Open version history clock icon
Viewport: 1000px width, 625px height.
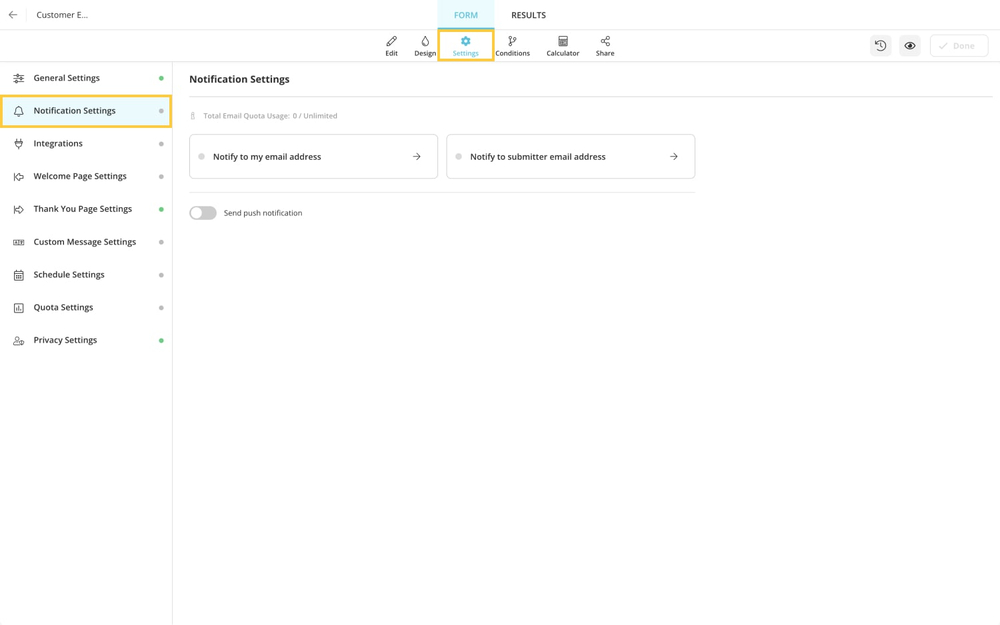(x=880, y=46)
